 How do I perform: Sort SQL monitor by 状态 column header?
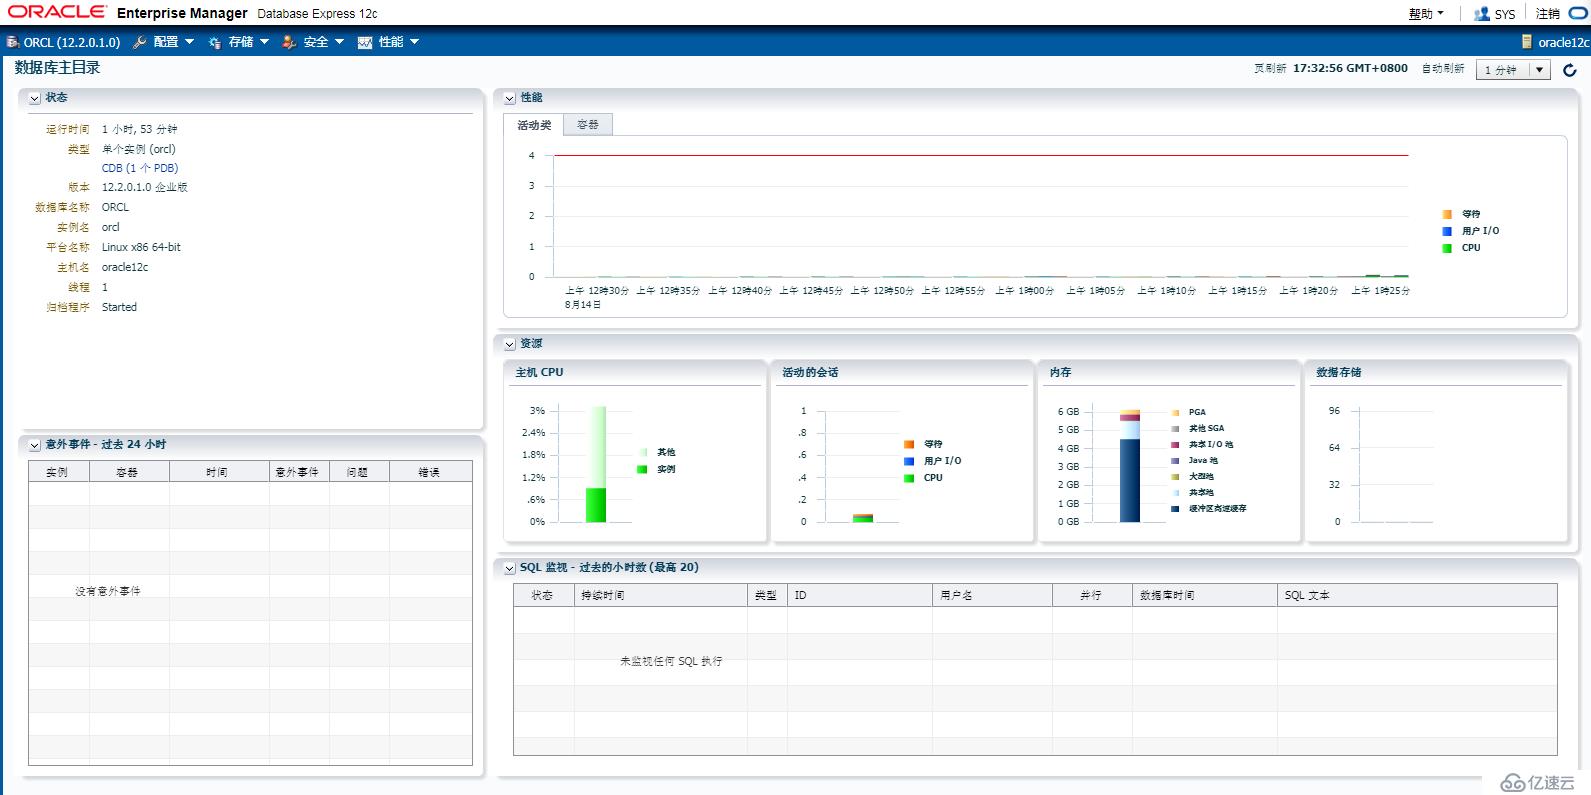tap(544, 595)
